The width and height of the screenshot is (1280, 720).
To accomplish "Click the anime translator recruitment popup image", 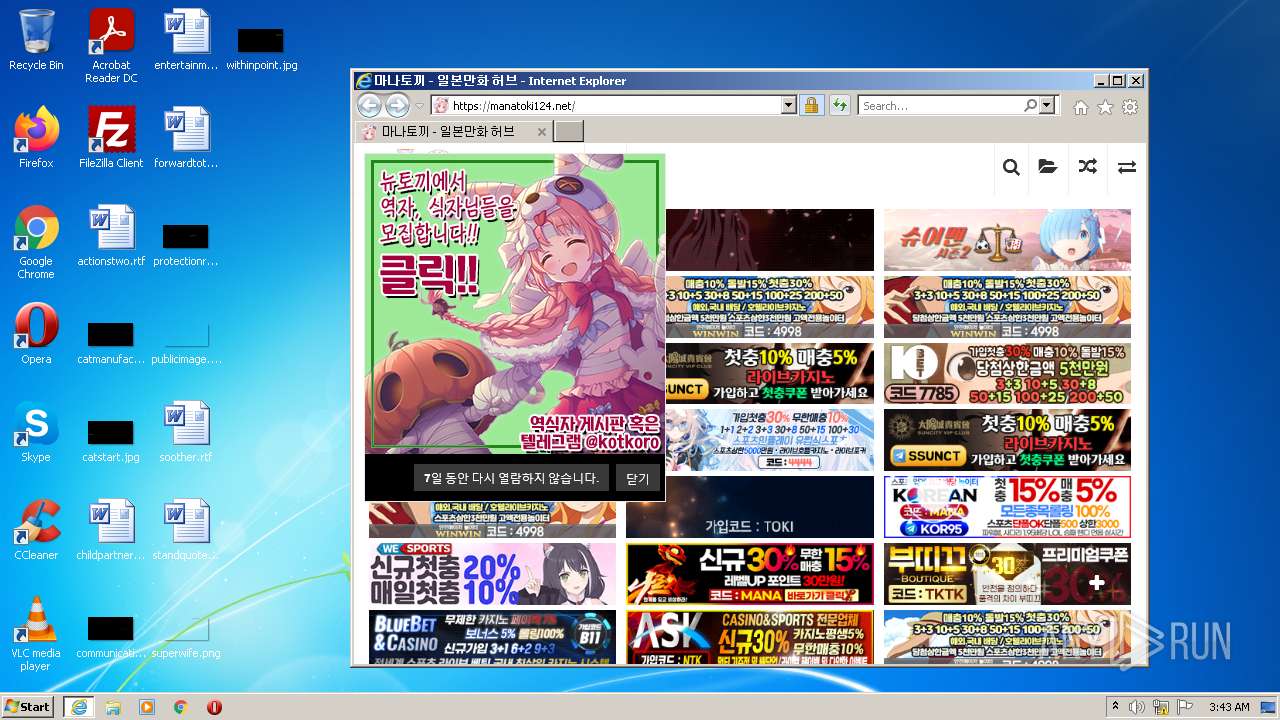I will tap(515, 303).
